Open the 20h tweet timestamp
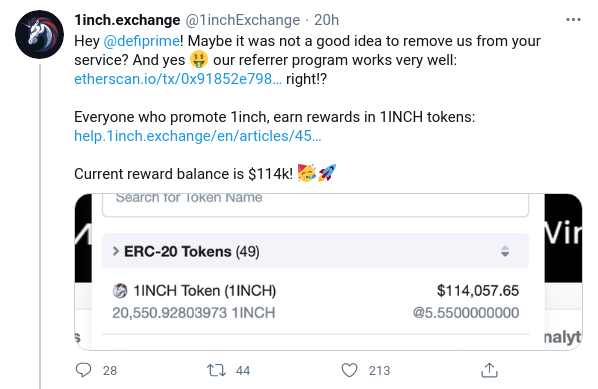Viewport: 598px width, 389px height. tap(326, 20)
